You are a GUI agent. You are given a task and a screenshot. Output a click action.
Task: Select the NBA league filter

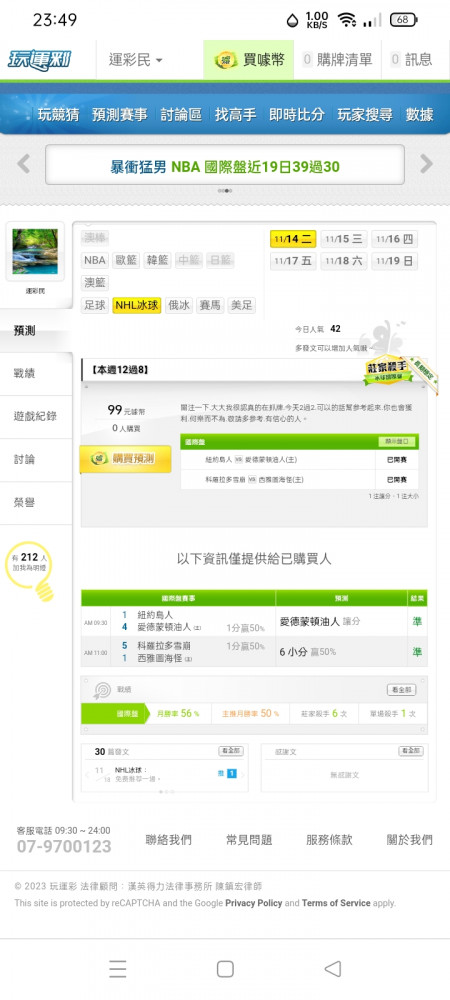(94, 260)
